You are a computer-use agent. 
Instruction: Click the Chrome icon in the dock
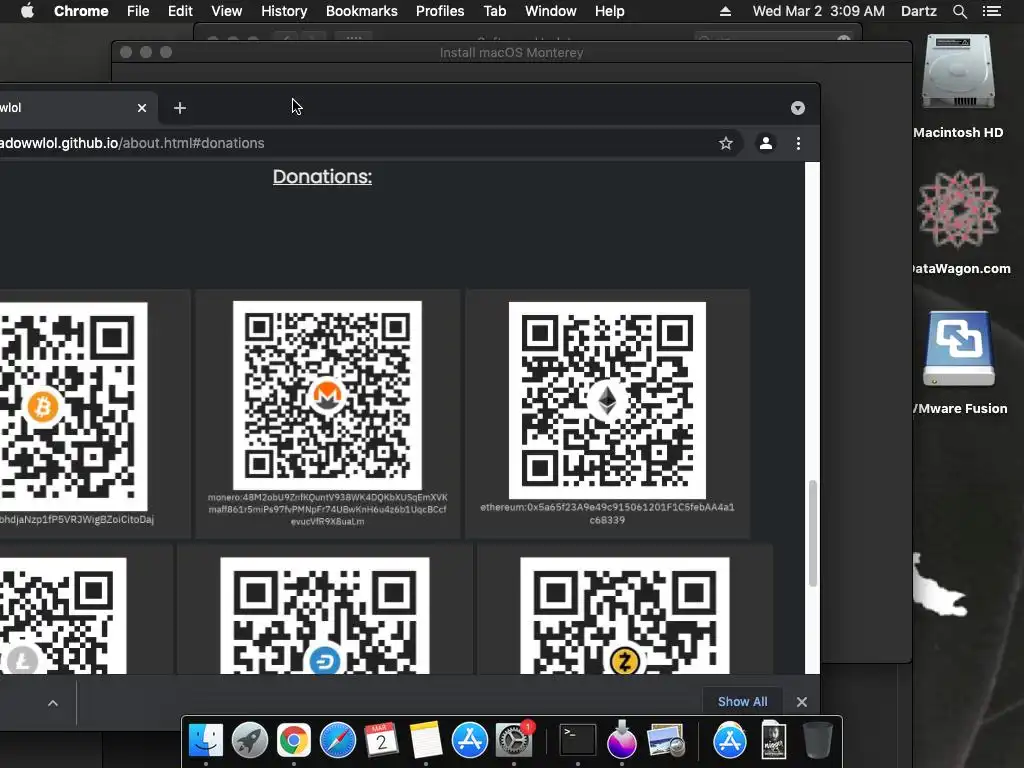pyautogui.click(x=294, y=741)
